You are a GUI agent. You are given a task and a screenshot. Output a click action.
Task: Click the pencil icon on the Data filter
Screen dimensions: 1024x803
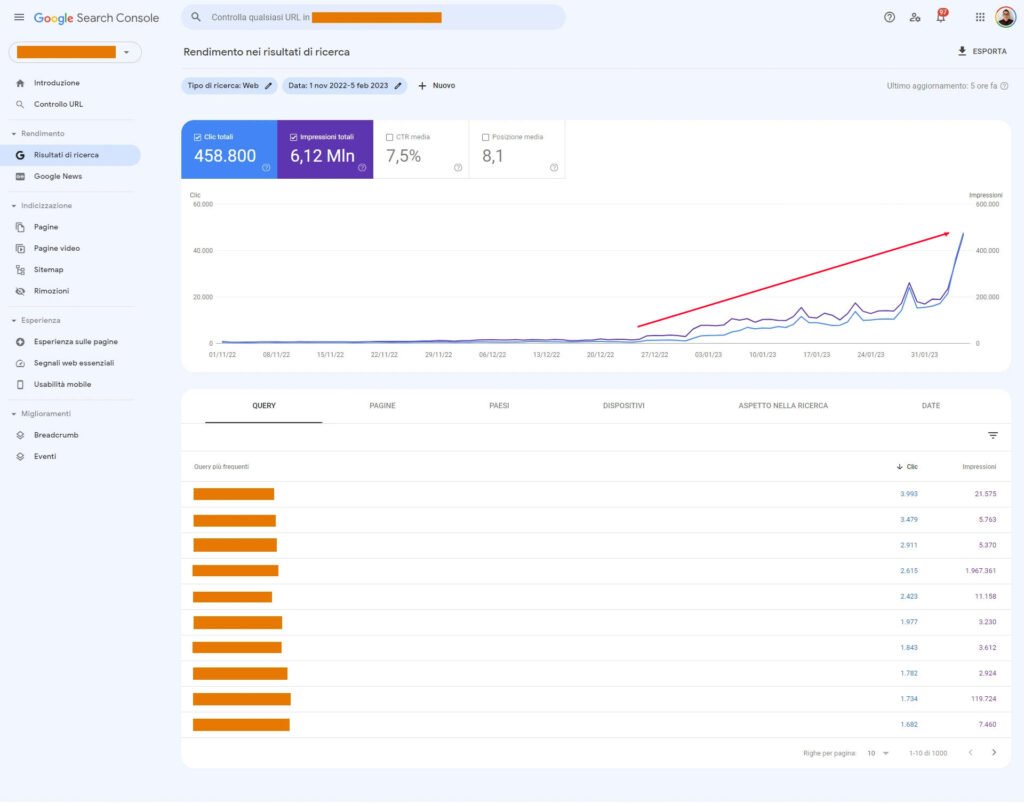coord(397,86)
